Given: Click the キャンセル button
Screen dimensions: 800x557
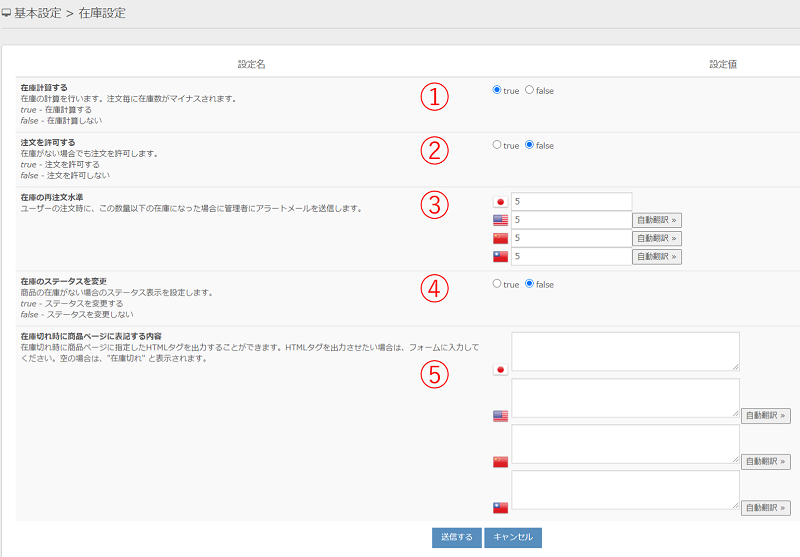Looking at the screenshot, I should click(513, 538).
